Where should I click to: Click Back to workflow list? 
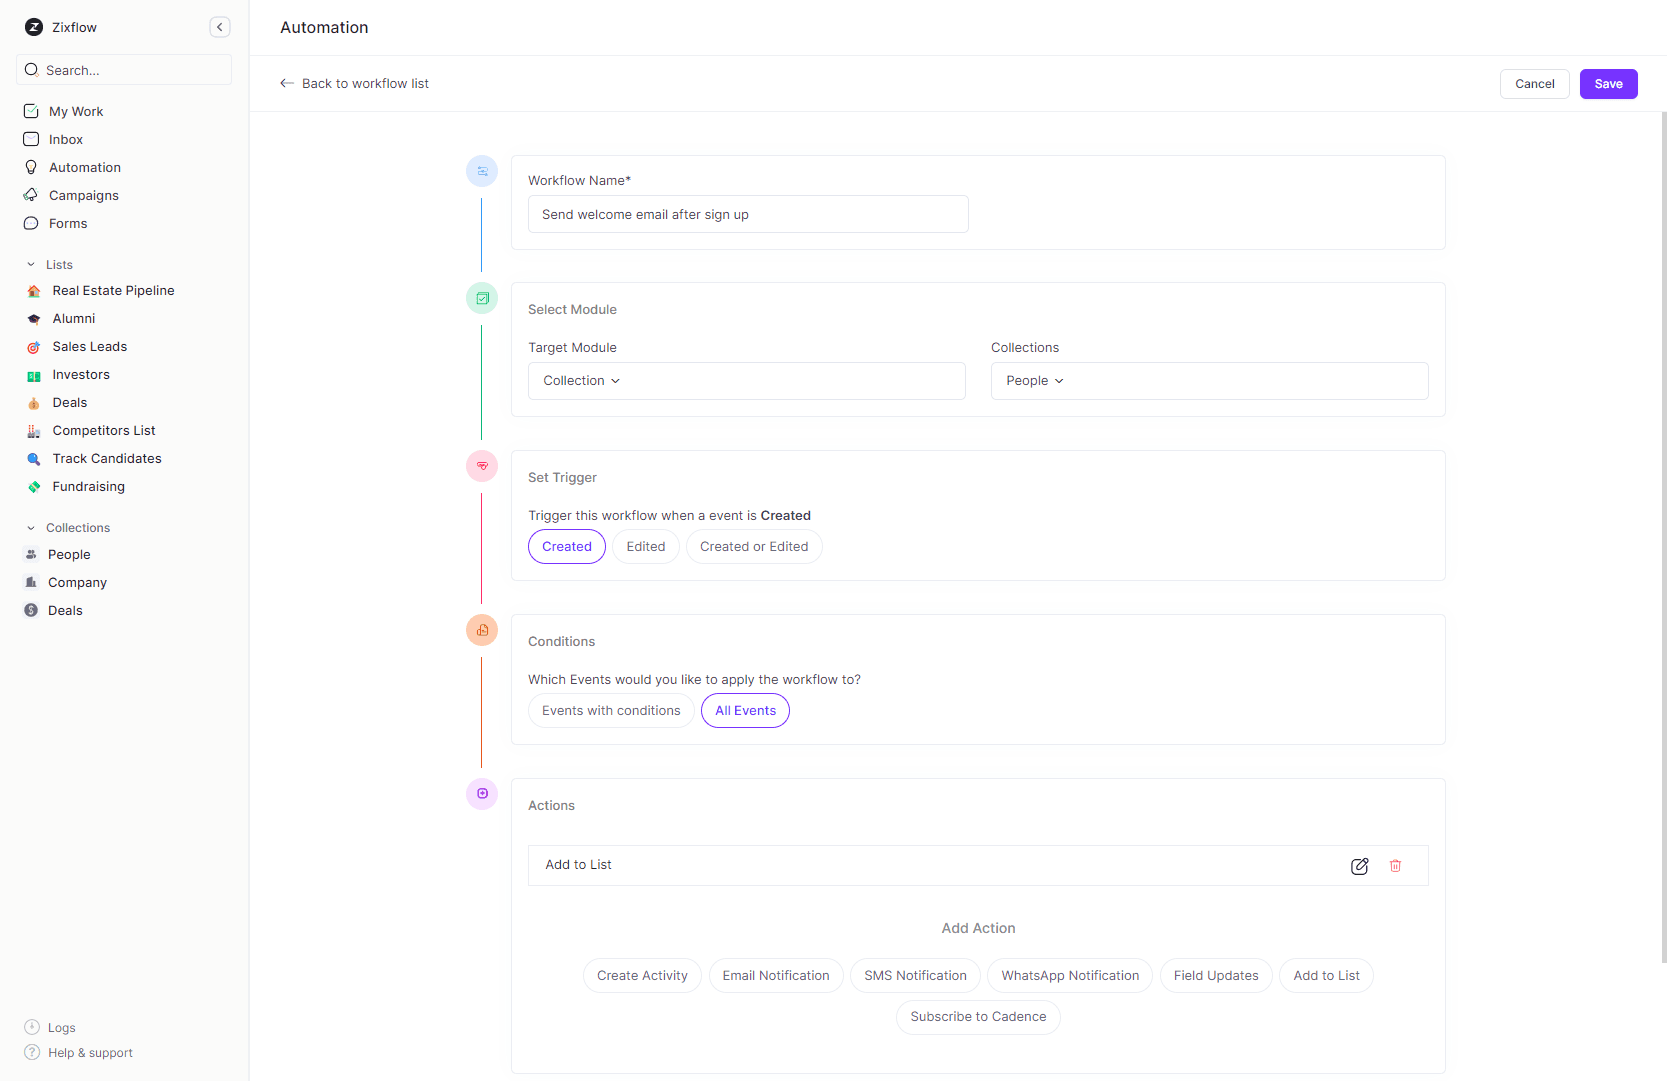355,83
